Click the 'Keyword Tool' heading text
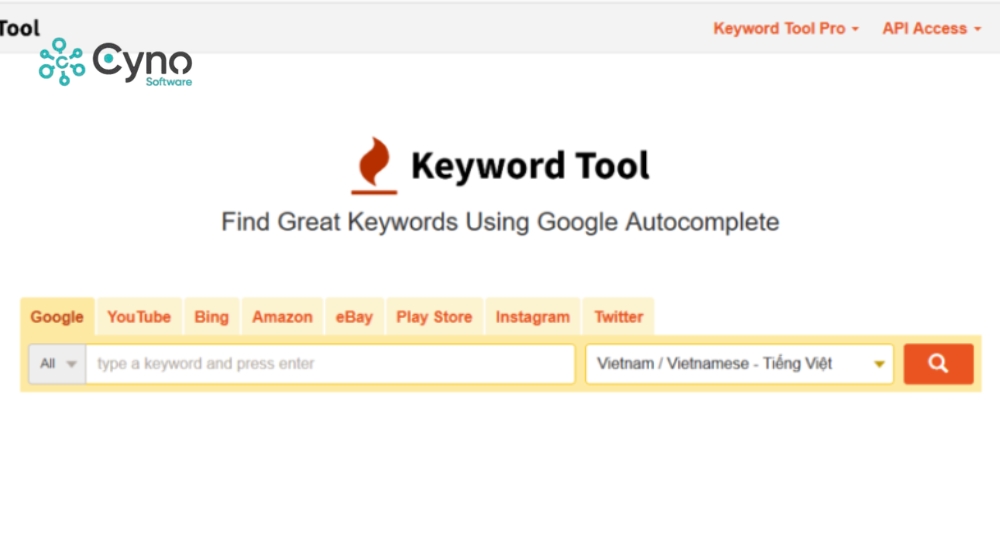The image size is (1000, 550). coord(530,165)
